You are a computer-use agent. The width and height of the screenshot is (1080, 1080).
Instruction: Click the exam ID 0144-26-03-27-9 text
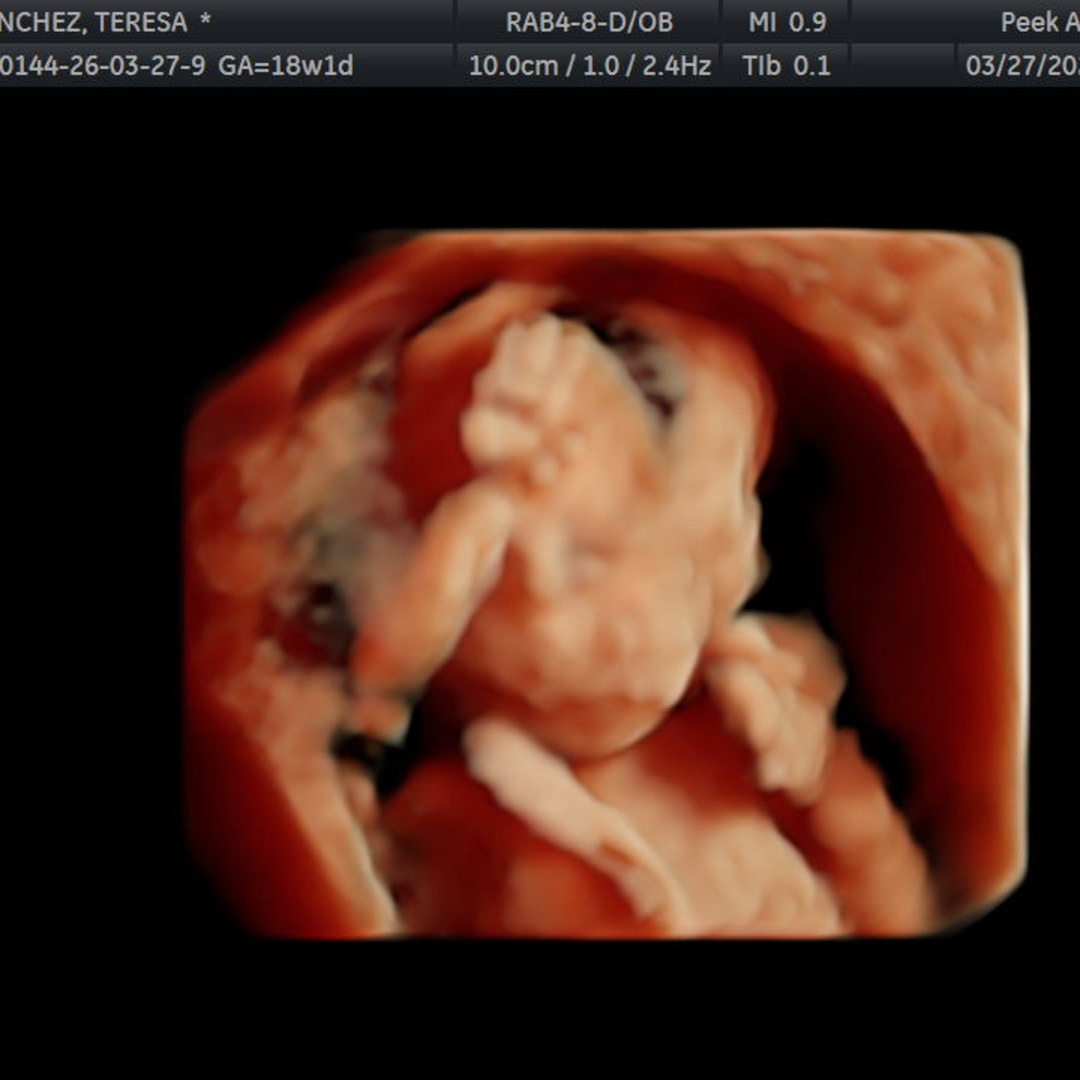click(103, 66)
